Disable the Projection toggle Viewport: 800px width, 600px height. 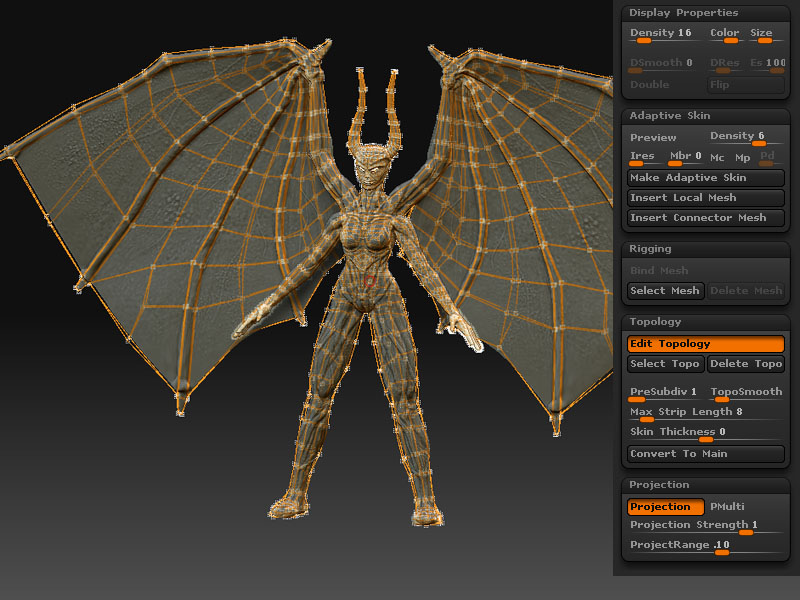pyautogui.click(x=665, y=507)
